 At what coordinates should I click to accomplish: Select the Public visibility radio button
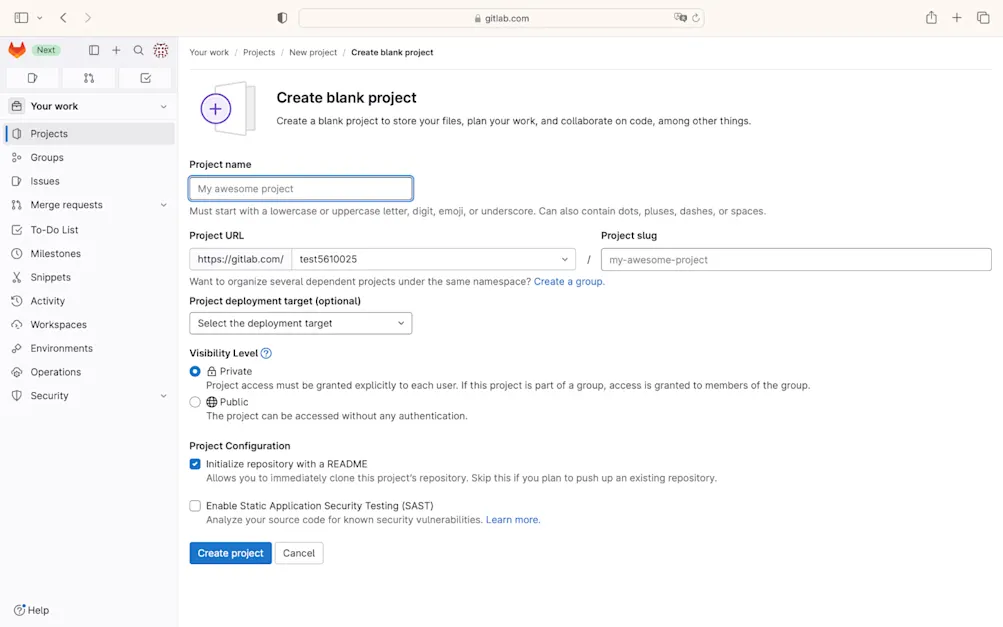point(196,402)
